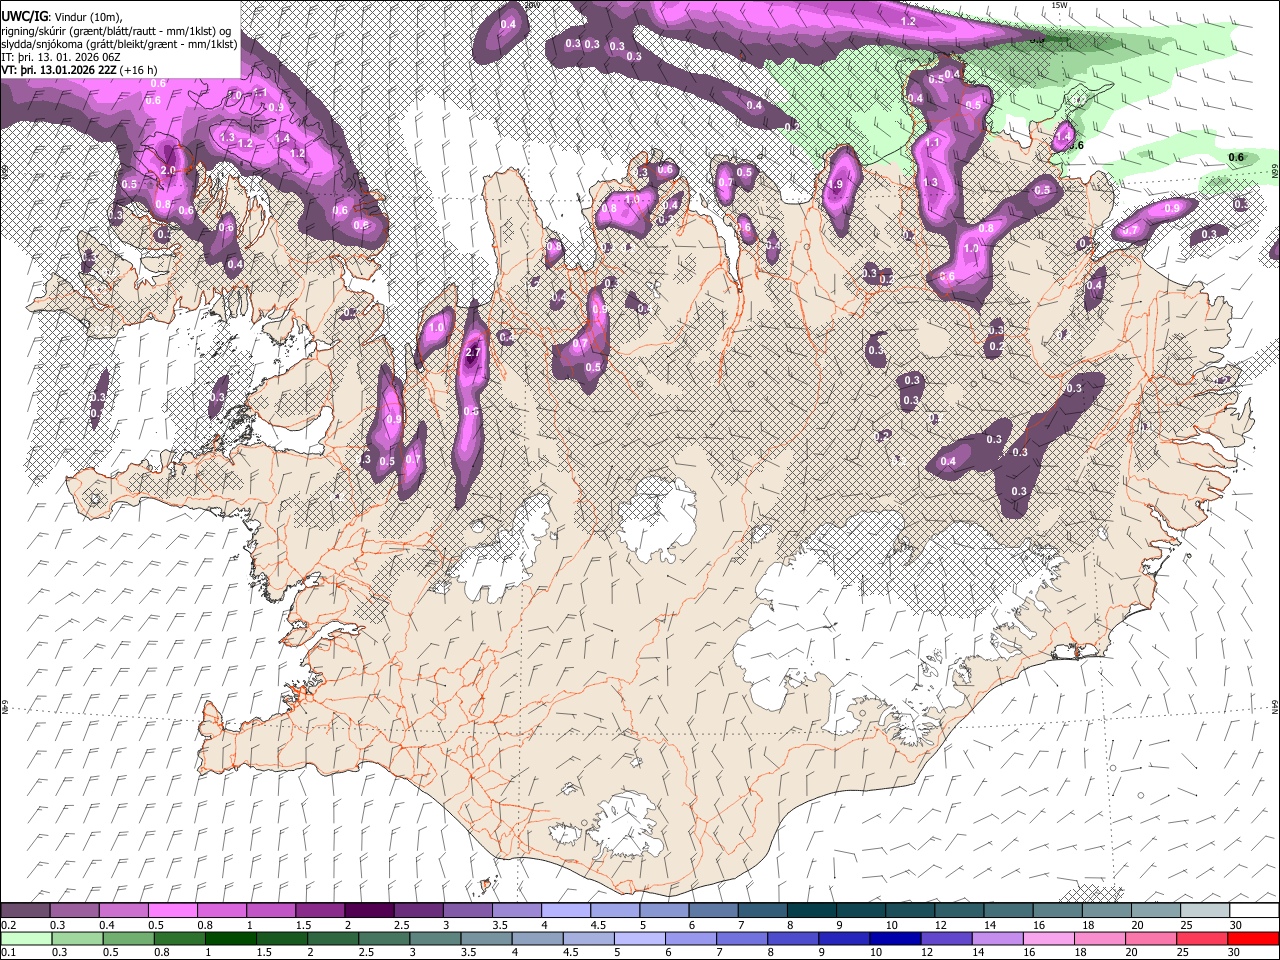This screenshot has height=960, width=1280.
Task: Click the '15W' longitude label
Action: (1059, 5)
